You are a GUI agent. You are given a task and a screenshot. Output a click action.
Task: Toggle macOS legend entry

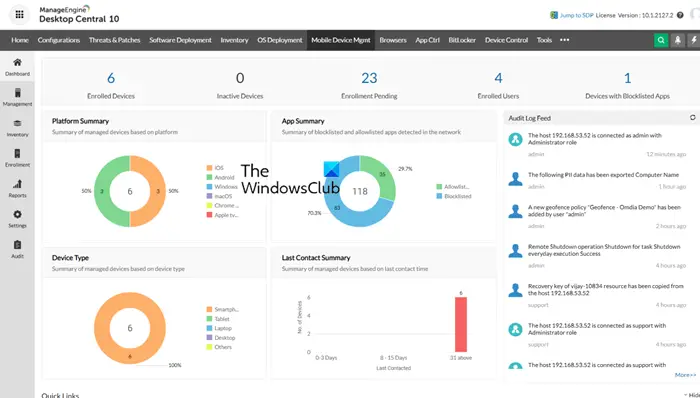click(219, 196)
